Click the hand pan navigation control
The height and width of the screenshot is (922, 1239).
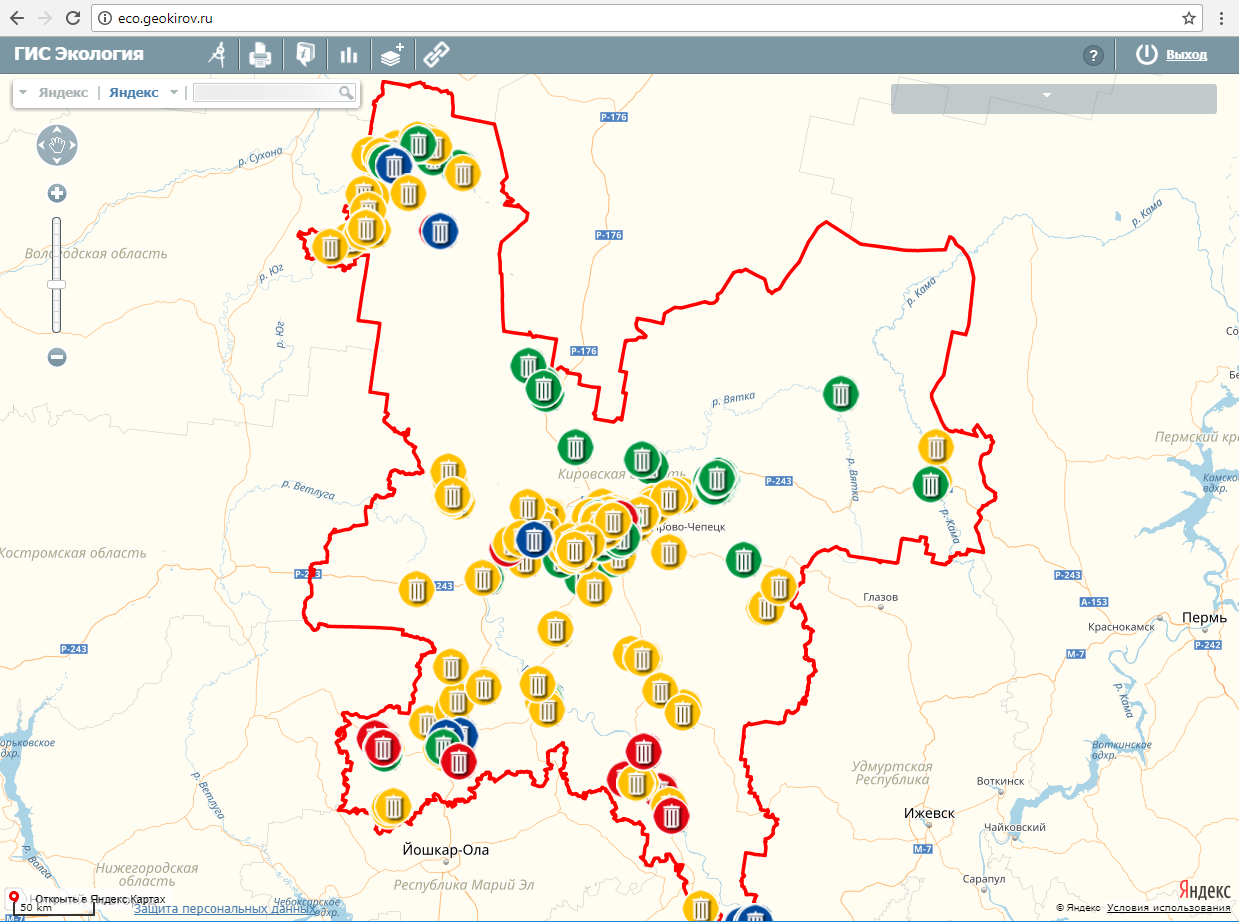pyautogui.click(x=57, y=146)
